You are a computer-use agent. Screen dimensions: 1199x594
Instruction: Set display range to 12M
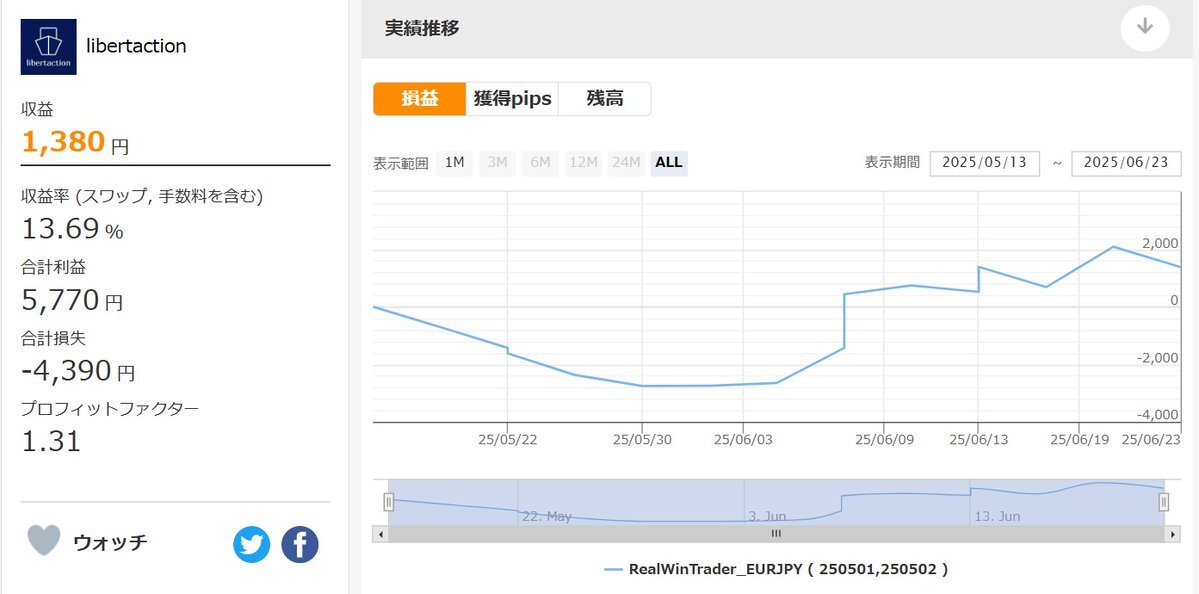pyautogui.click(x=583, y=163)
